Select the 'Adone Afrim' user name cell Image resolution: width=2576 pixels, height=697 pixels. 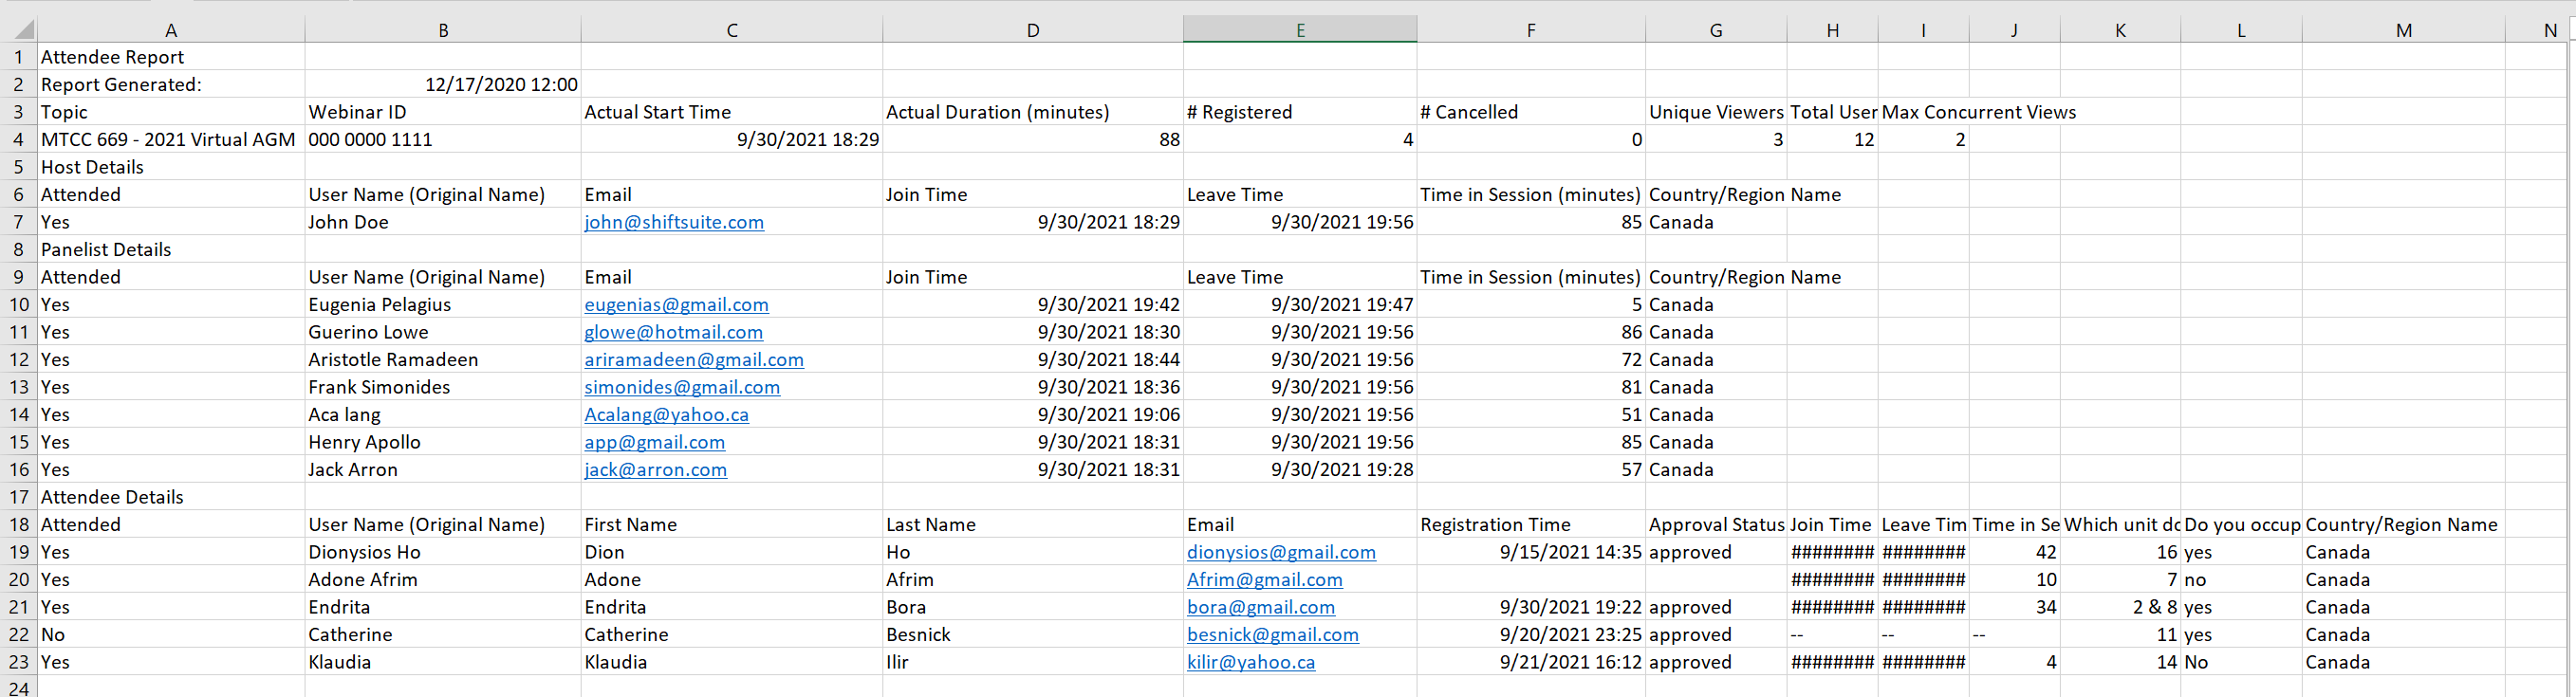[443, 579]
